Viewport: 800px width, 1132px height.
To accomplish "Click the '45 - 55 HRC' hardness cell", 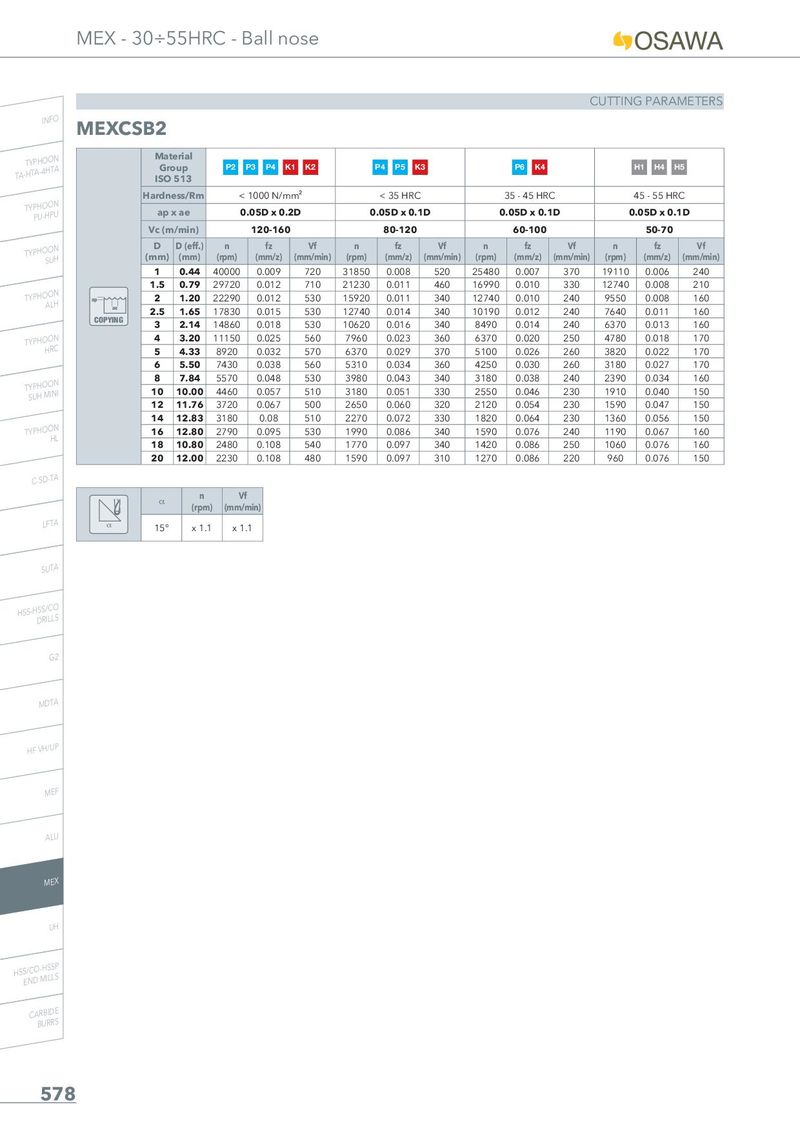I will (659, 195).
